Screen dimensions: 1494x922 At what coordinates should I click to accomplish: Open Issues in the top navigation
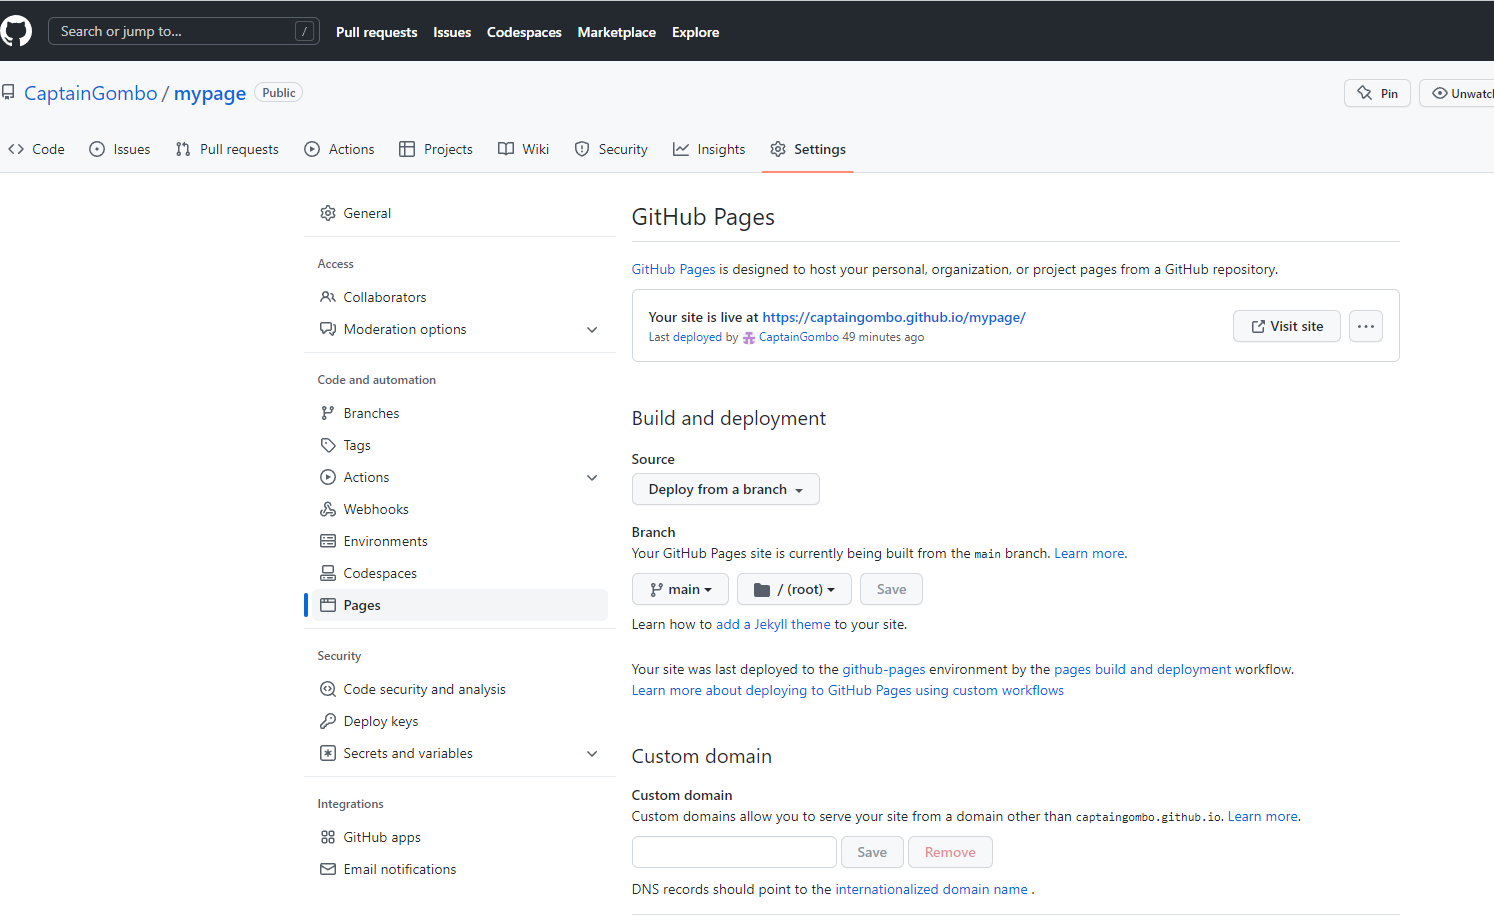tap(452, 32)
